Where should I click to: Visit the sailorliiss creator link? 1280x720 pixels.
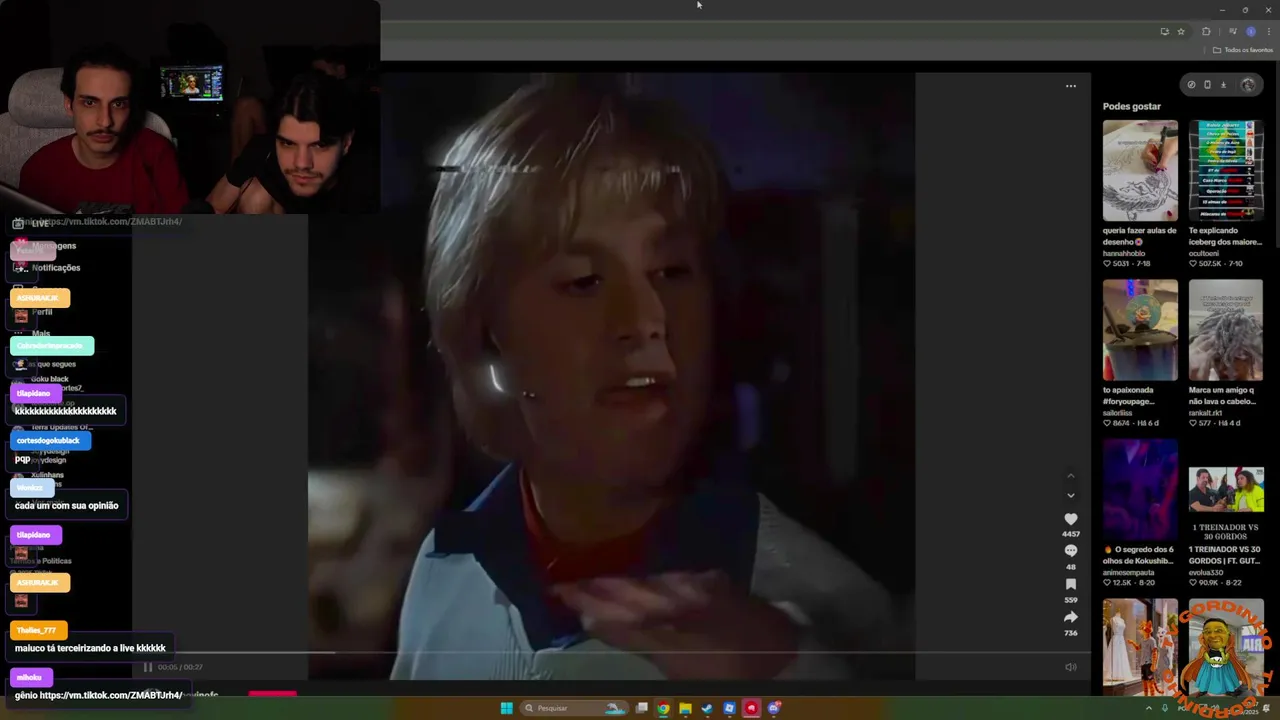pyautogui.click(x=1120, y=412)
